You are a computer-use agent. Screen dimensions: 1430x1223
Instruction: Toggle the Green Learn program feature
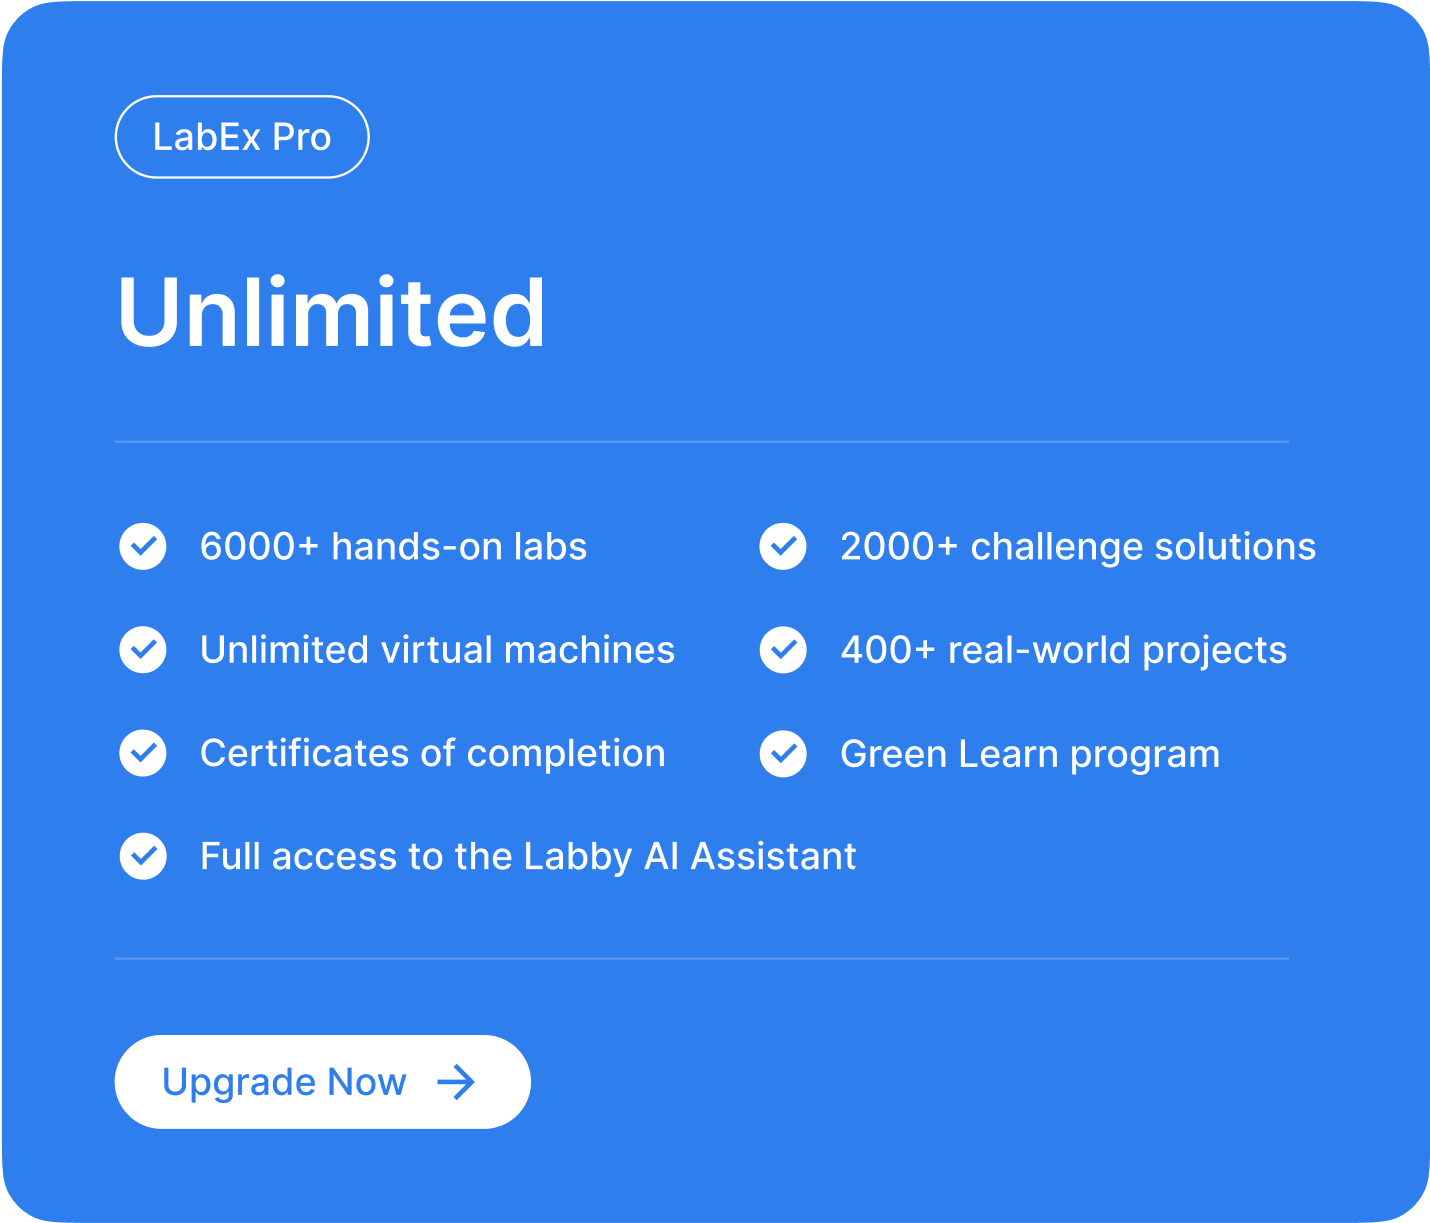pyautogui.click(x=1030, y=753)
